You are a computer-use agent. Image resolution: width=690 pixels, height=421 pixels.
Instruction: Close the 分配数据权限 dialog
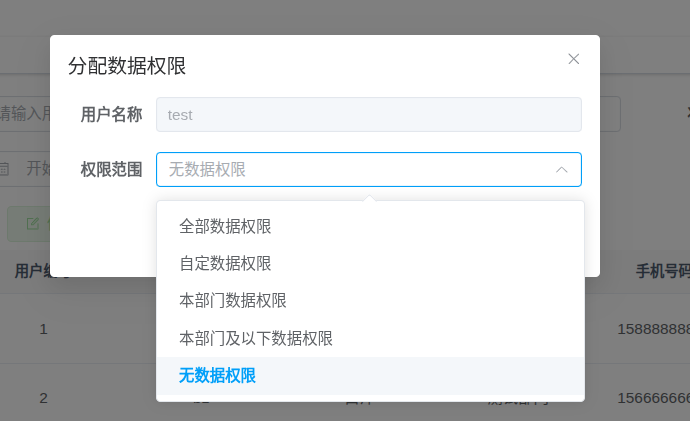click(x=574, y=59)
